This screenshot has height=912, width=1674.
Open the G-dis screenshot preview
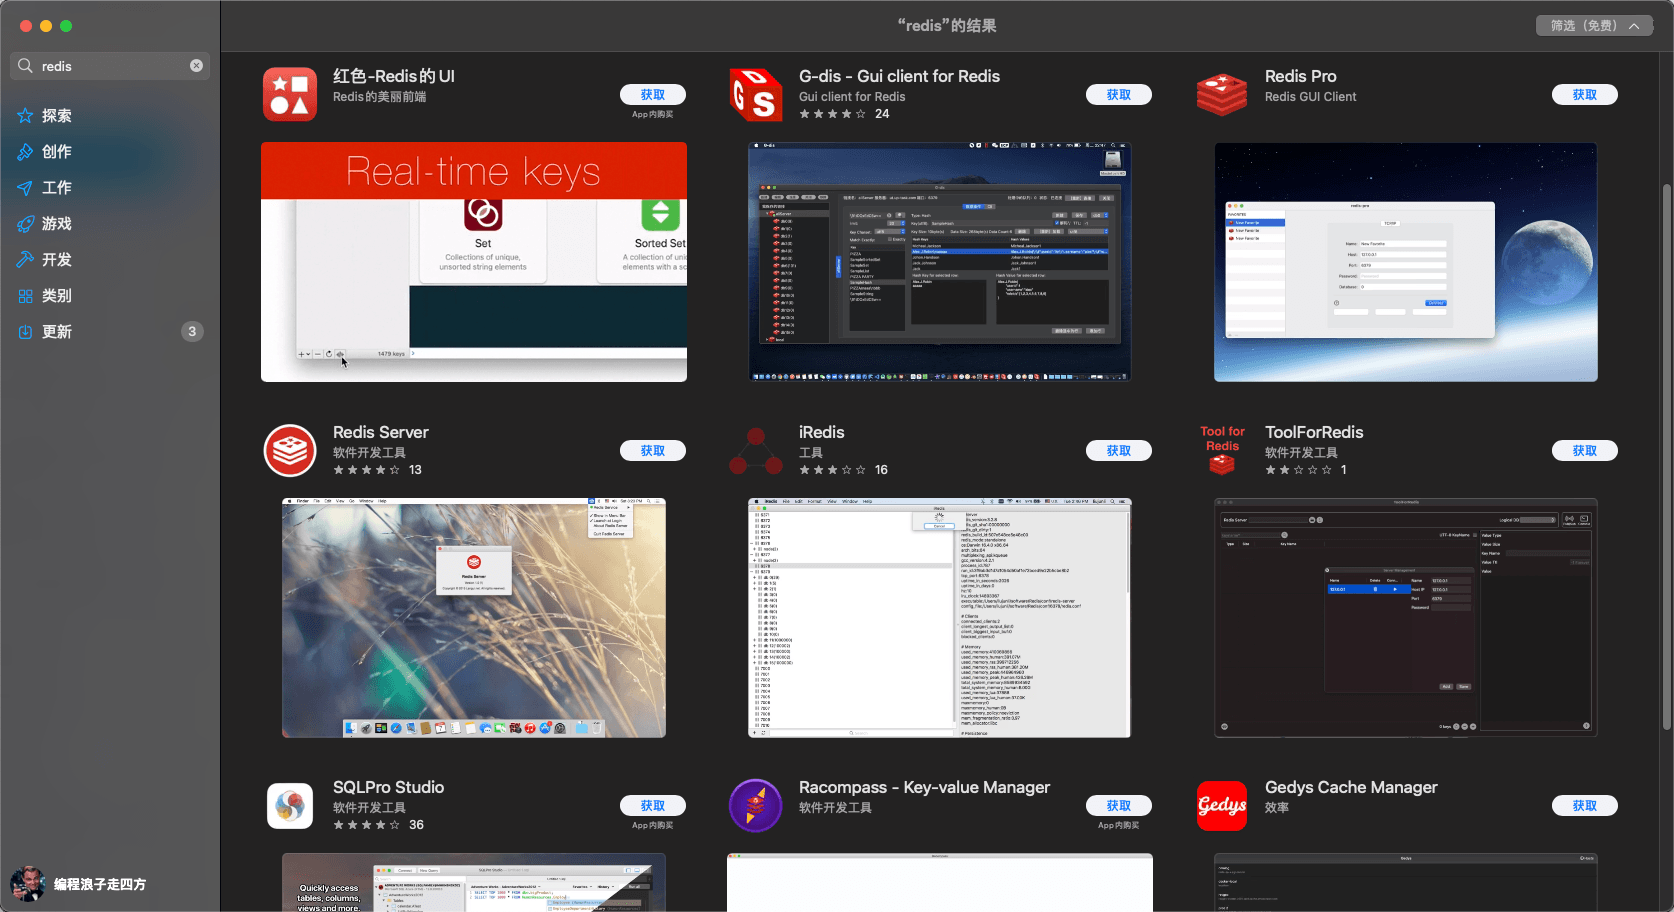[940, 262]
